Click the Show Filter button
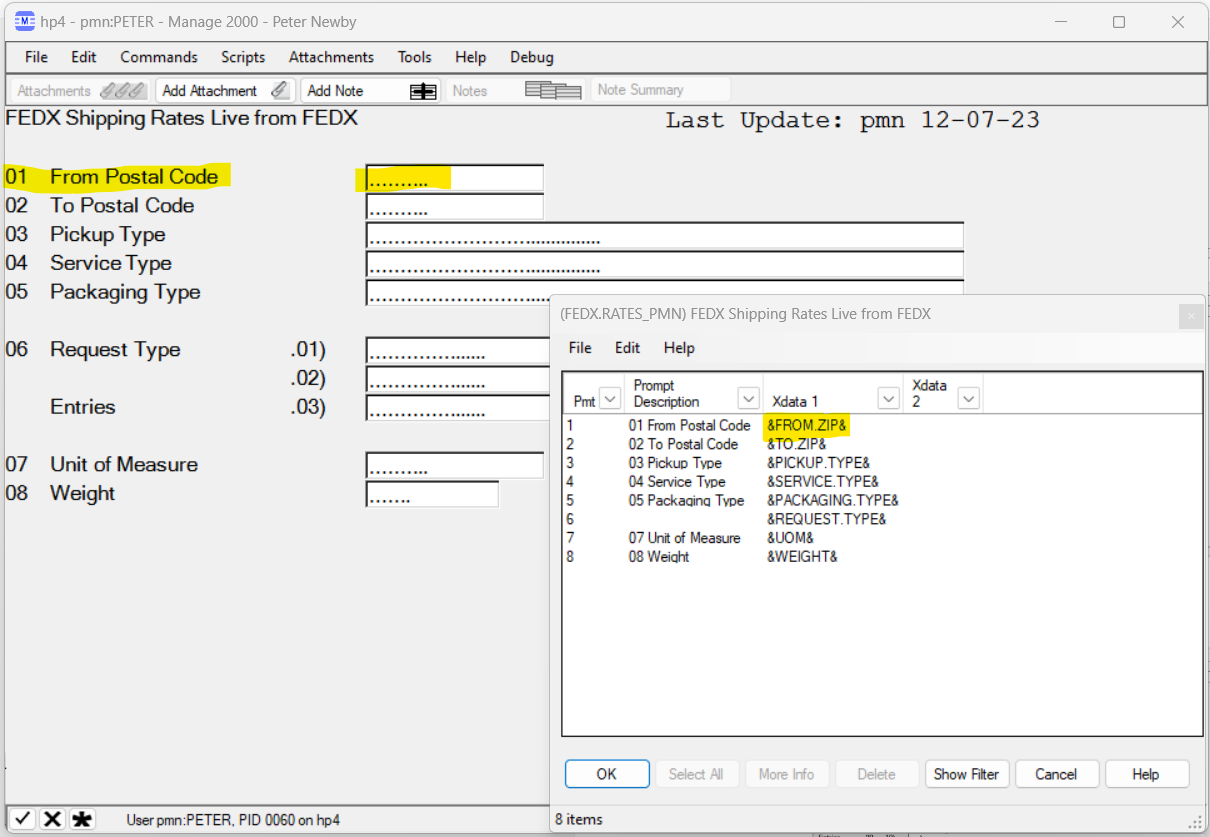Image resolution: width=1210 pixels, height=837 pixels. click(966, 774)
